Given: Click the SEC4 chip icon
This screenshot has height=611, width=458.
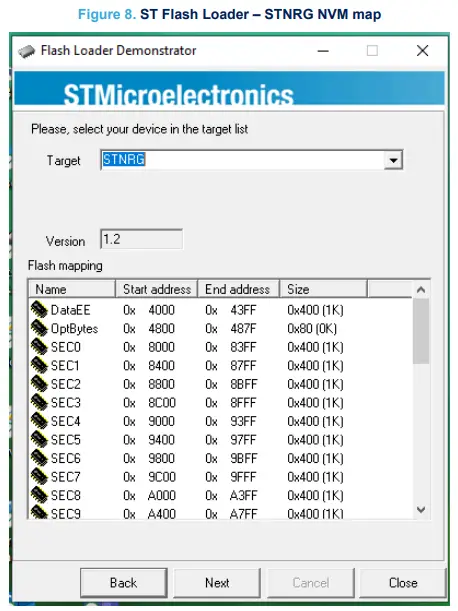Looking at the screenshot, I should [x=39, y=421].
